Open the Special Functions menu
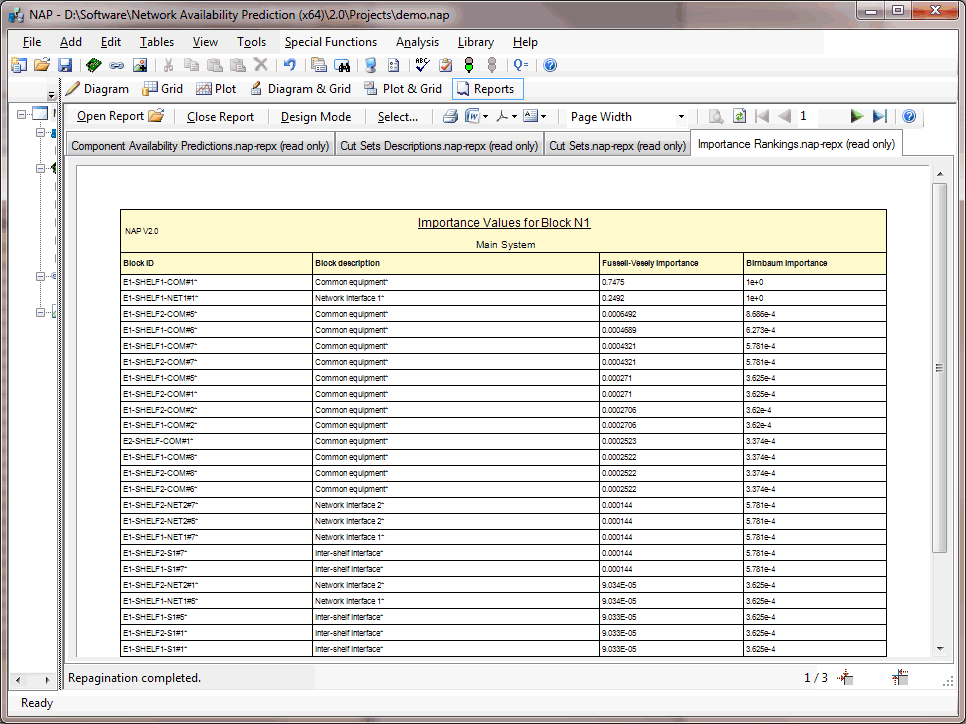This screenshot has width=966, height=724. click(x=330, y=42)
